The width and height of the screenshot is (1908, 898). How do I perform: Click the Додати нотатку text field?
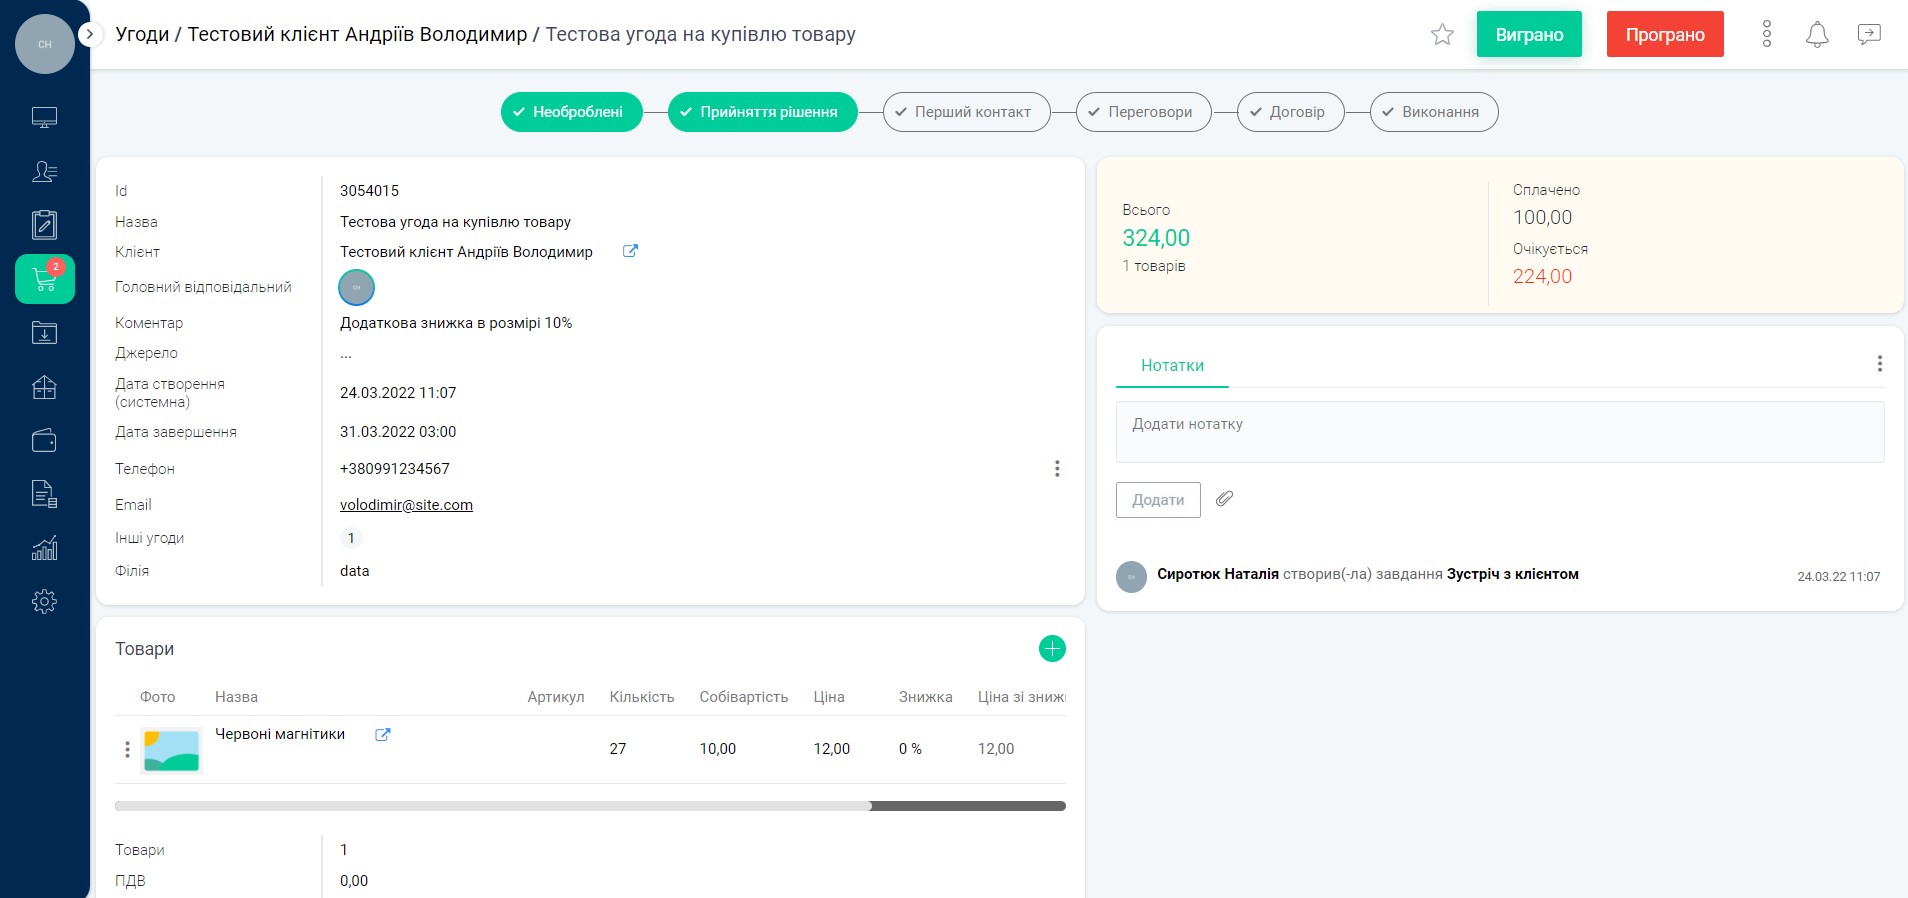pos(1499,432)
